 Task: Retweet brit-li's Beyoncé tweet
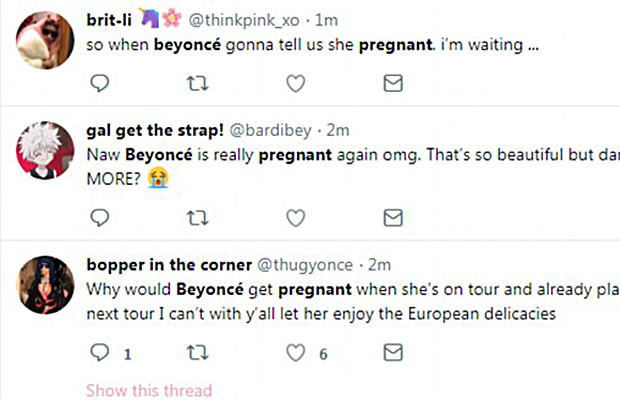coord(197,85)
